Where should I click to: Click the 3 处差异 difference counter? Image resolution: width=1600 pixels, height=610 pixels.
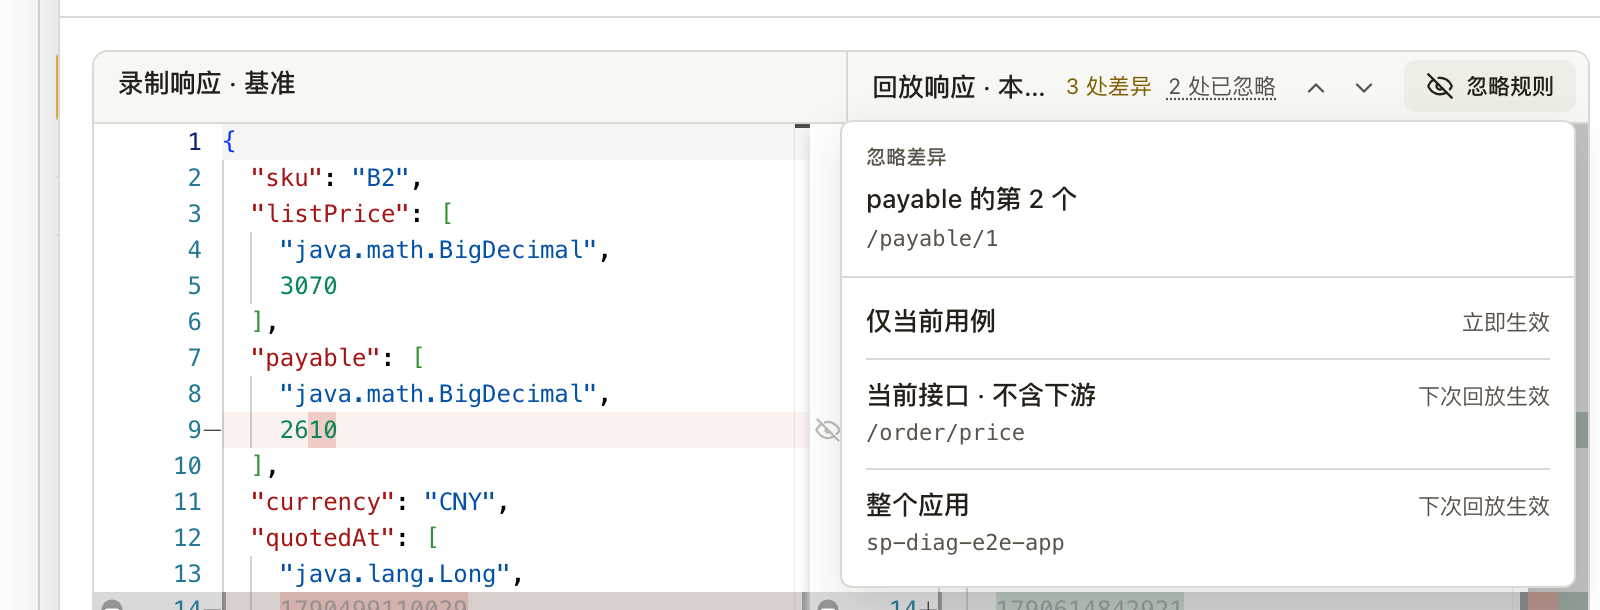coord(1108,87)
